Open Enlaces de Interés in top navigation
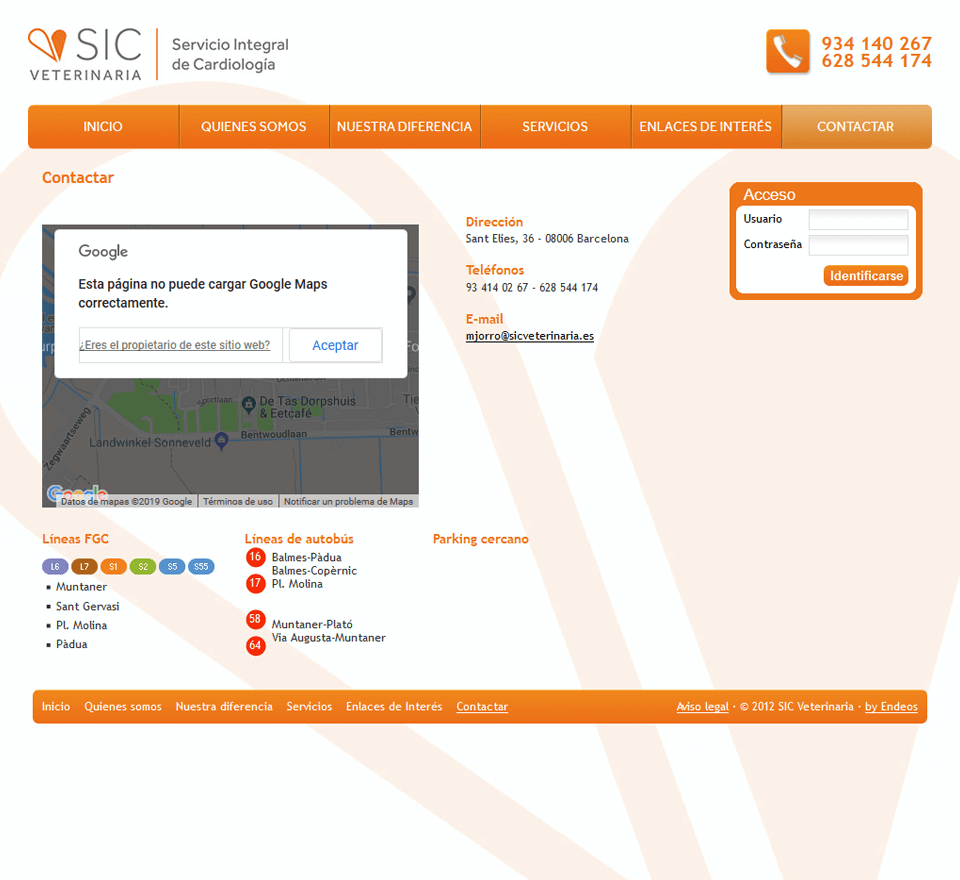960x880 pixels. click(705, 127)
